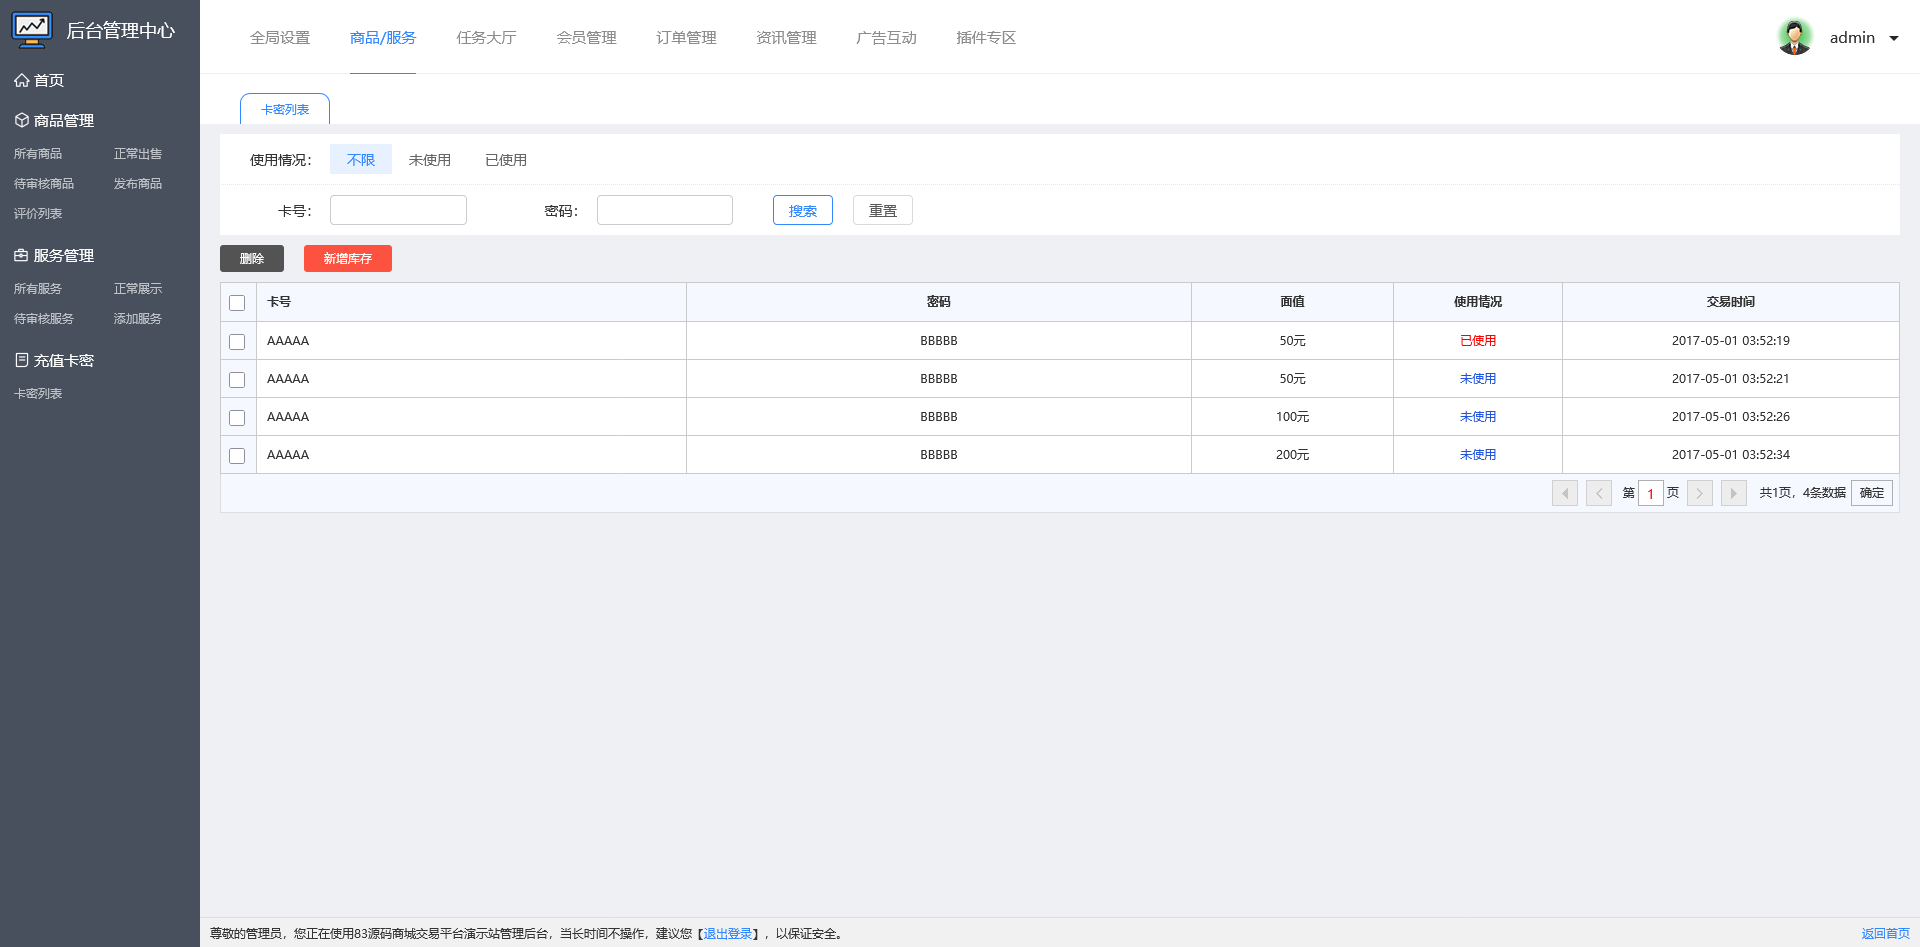1920x947 pixels.
Task: Open 所有商品 in sidebar
Action: pyautogui.click(x=38, y=154)
